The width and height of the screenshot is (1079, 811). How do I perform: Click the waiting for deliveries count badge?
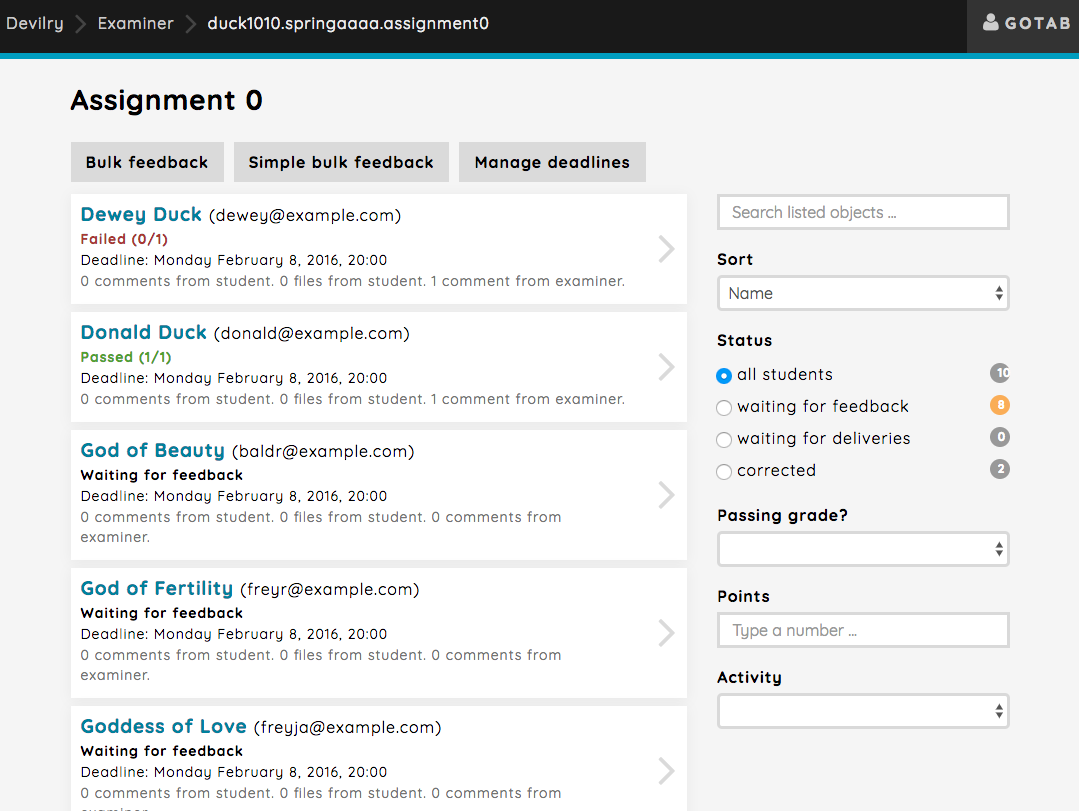tap(1000, 437)
